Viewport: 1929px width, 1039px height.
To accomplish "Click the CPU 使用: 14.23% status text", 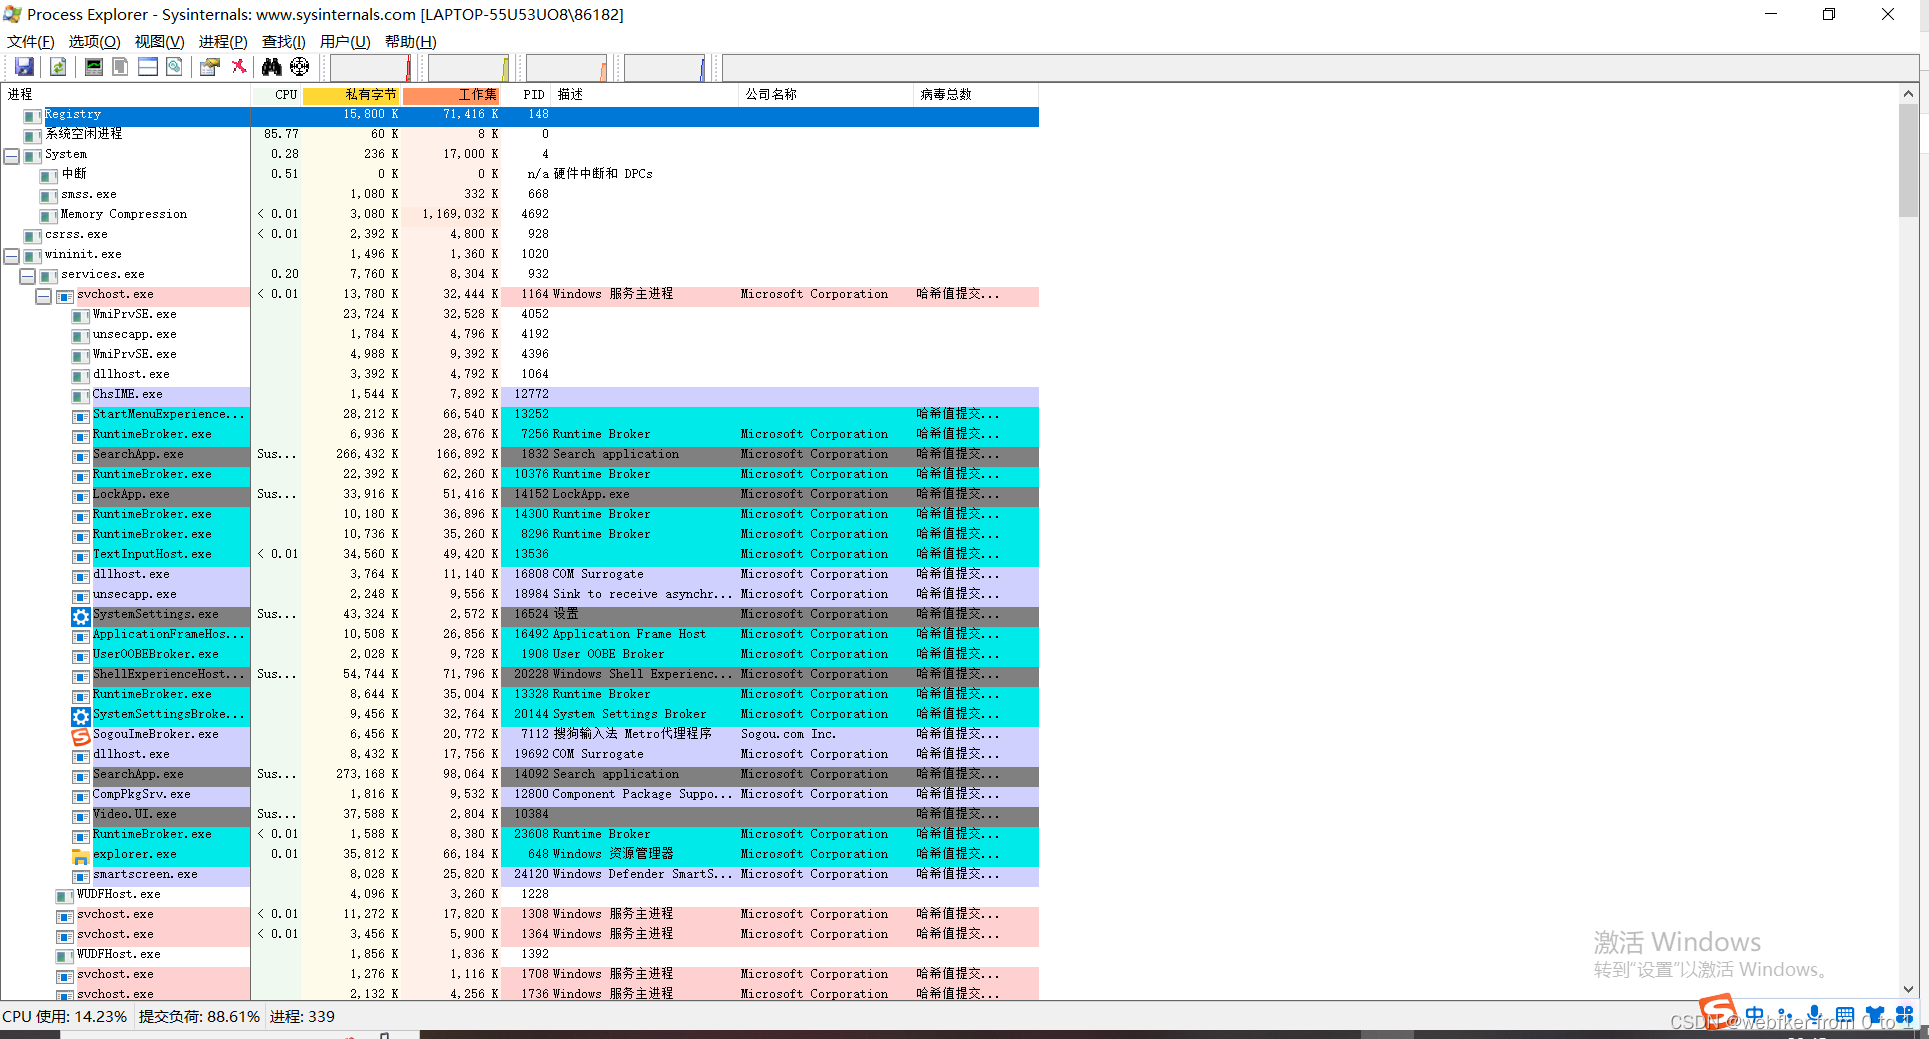I will click(65, 1017).
